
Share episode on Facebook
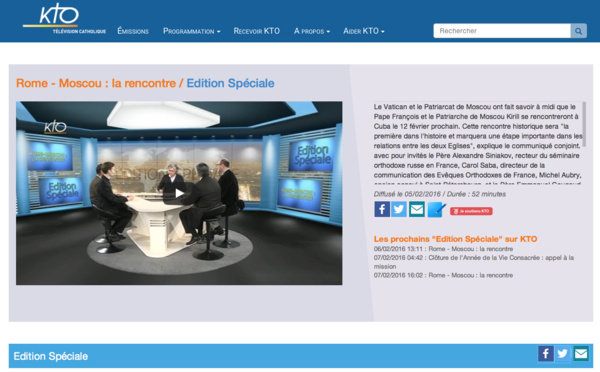coord(382,209)
